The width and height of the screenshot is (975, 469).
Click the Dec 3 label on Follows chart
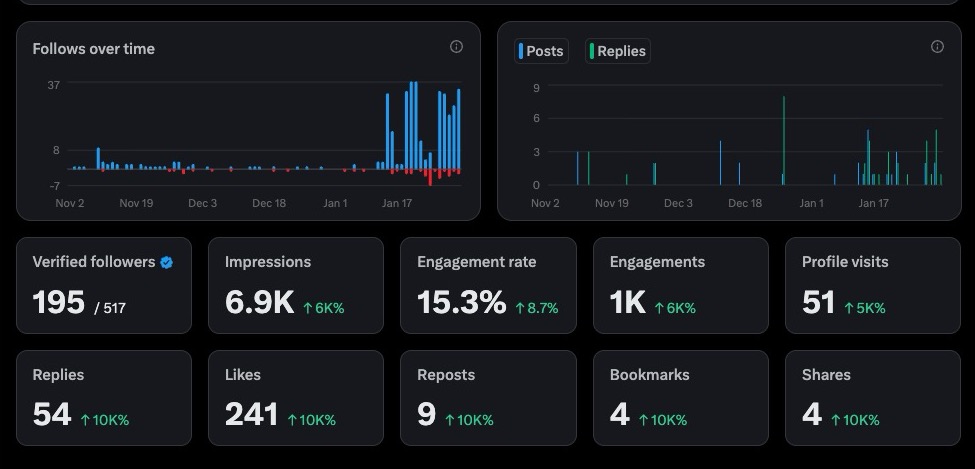click(x=203, y=203)
